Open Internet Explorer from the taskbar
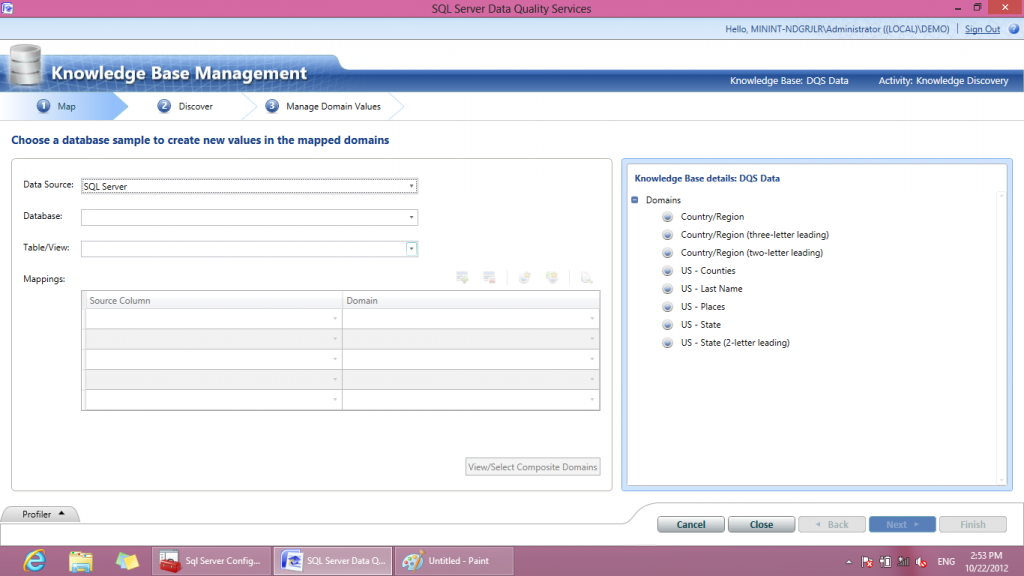Image resolution: width=1024 pixels, height=576 pixels. pyautogui.click(x=34, y=561)
